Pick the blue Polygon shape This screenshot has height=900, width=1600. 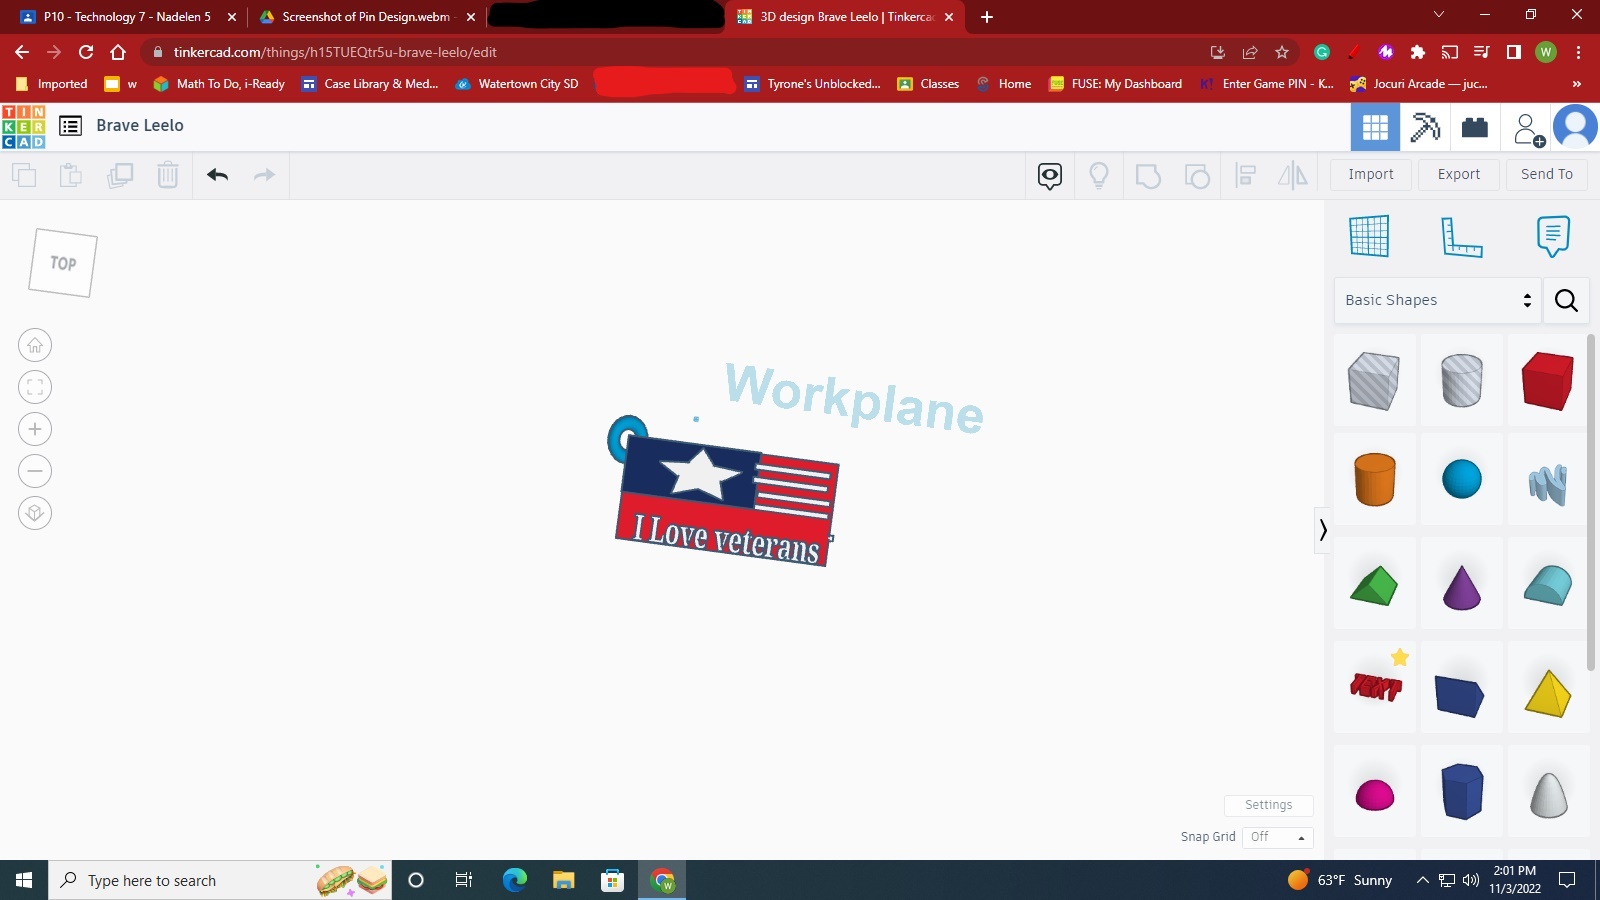(x=1461, y=792)
